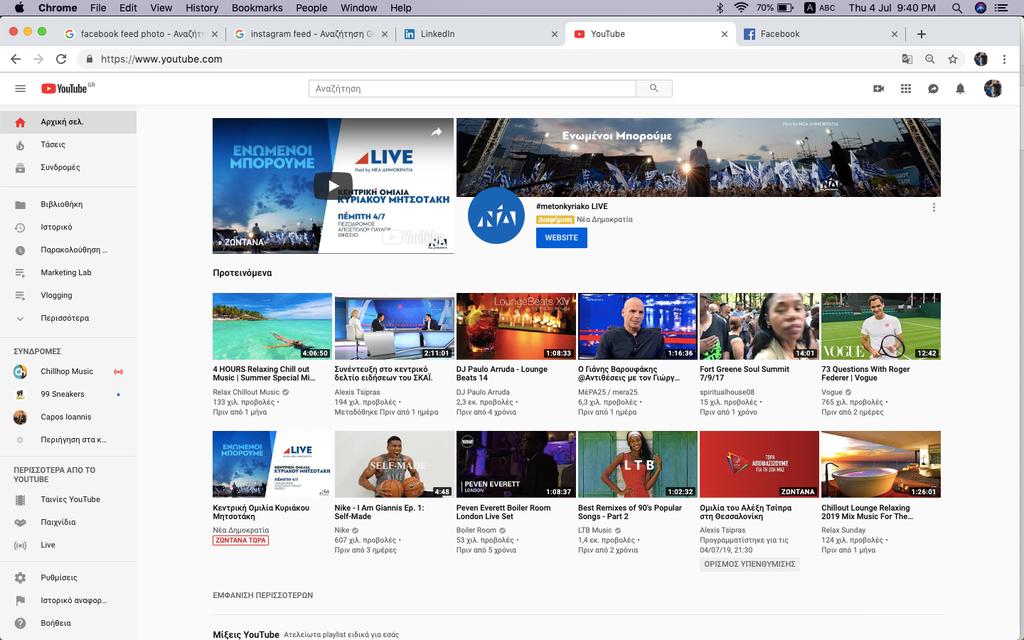Image resolution: width=1024 pixels, height=640 pixels.
Task: Go to Αρχική σελ. in sidebar
Action: tap(68, 122)
